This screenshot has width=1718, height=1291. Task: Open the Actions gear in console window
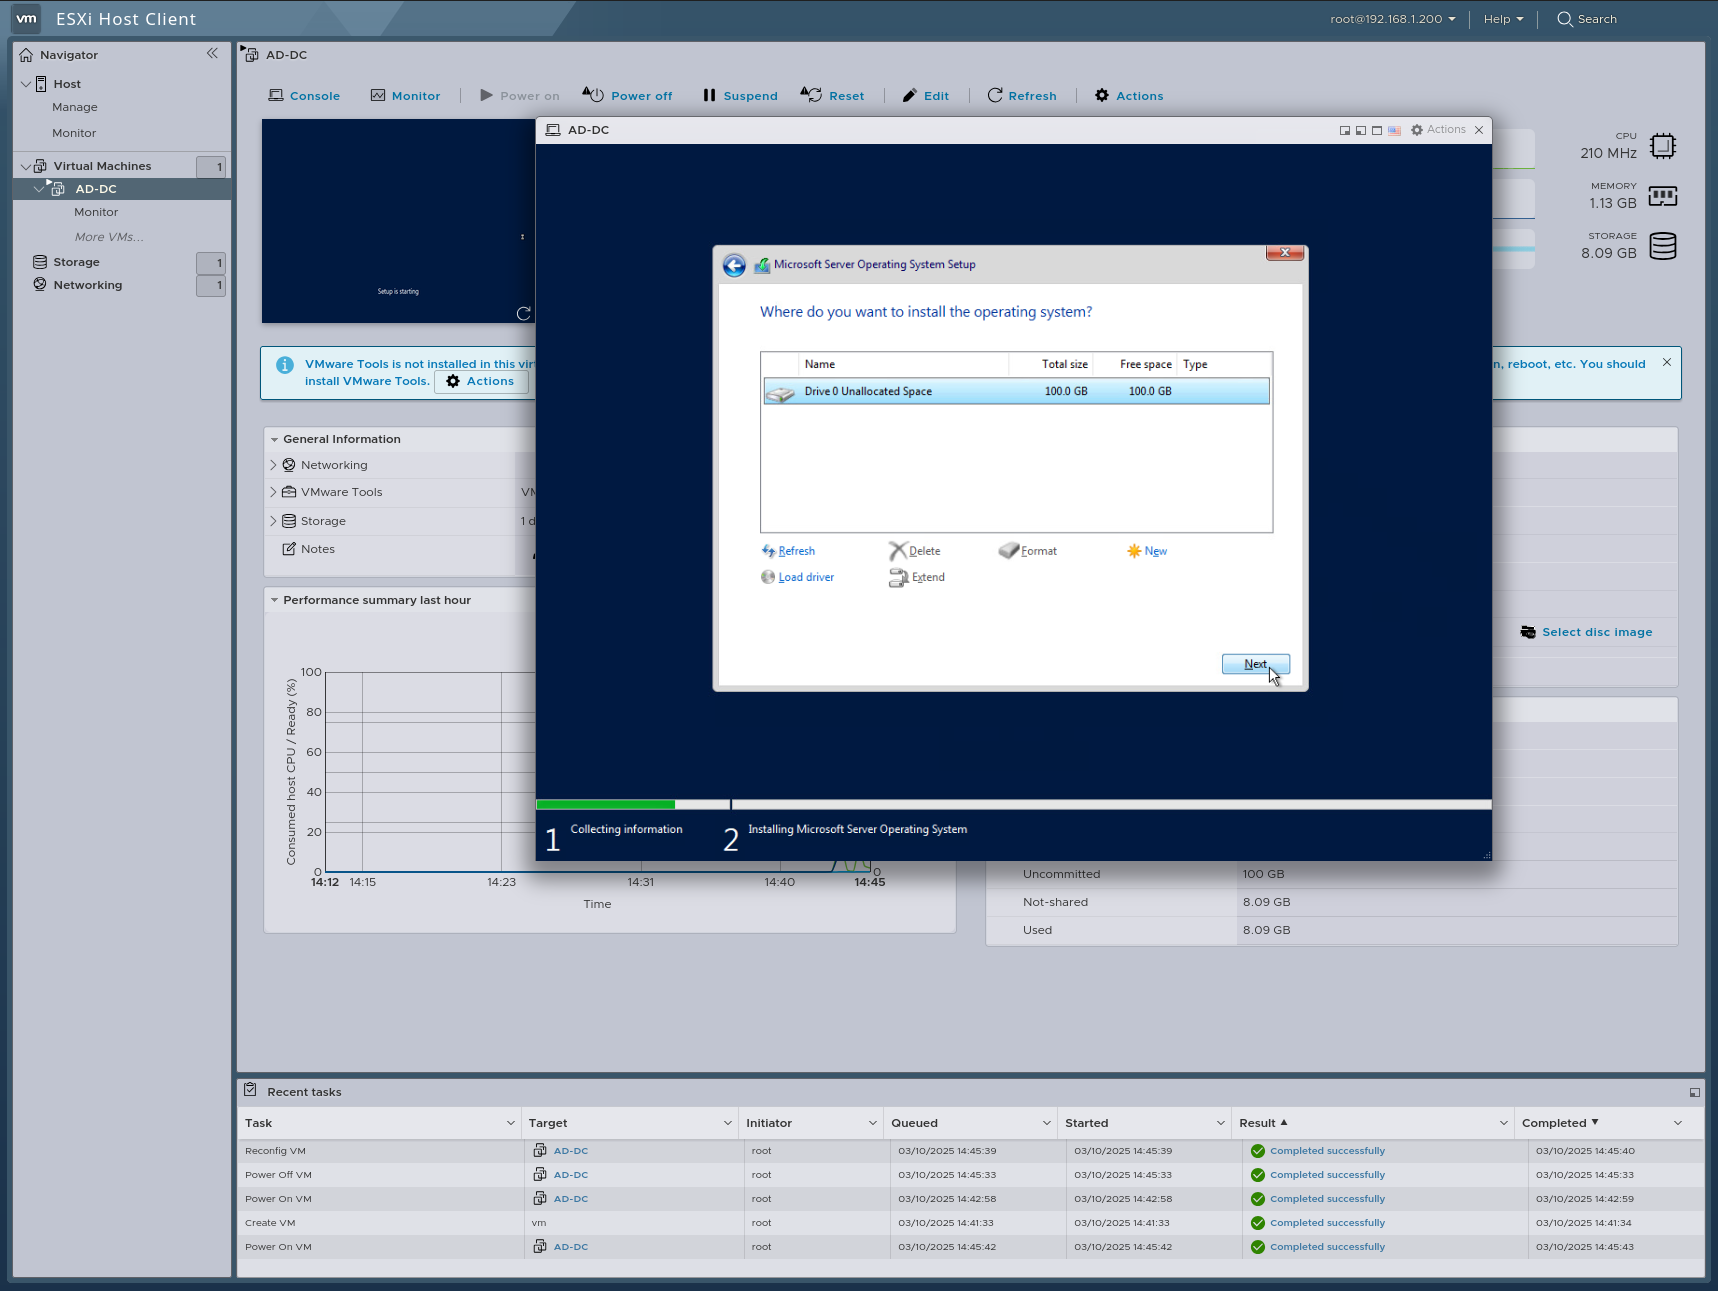(x=1438, y=129)
